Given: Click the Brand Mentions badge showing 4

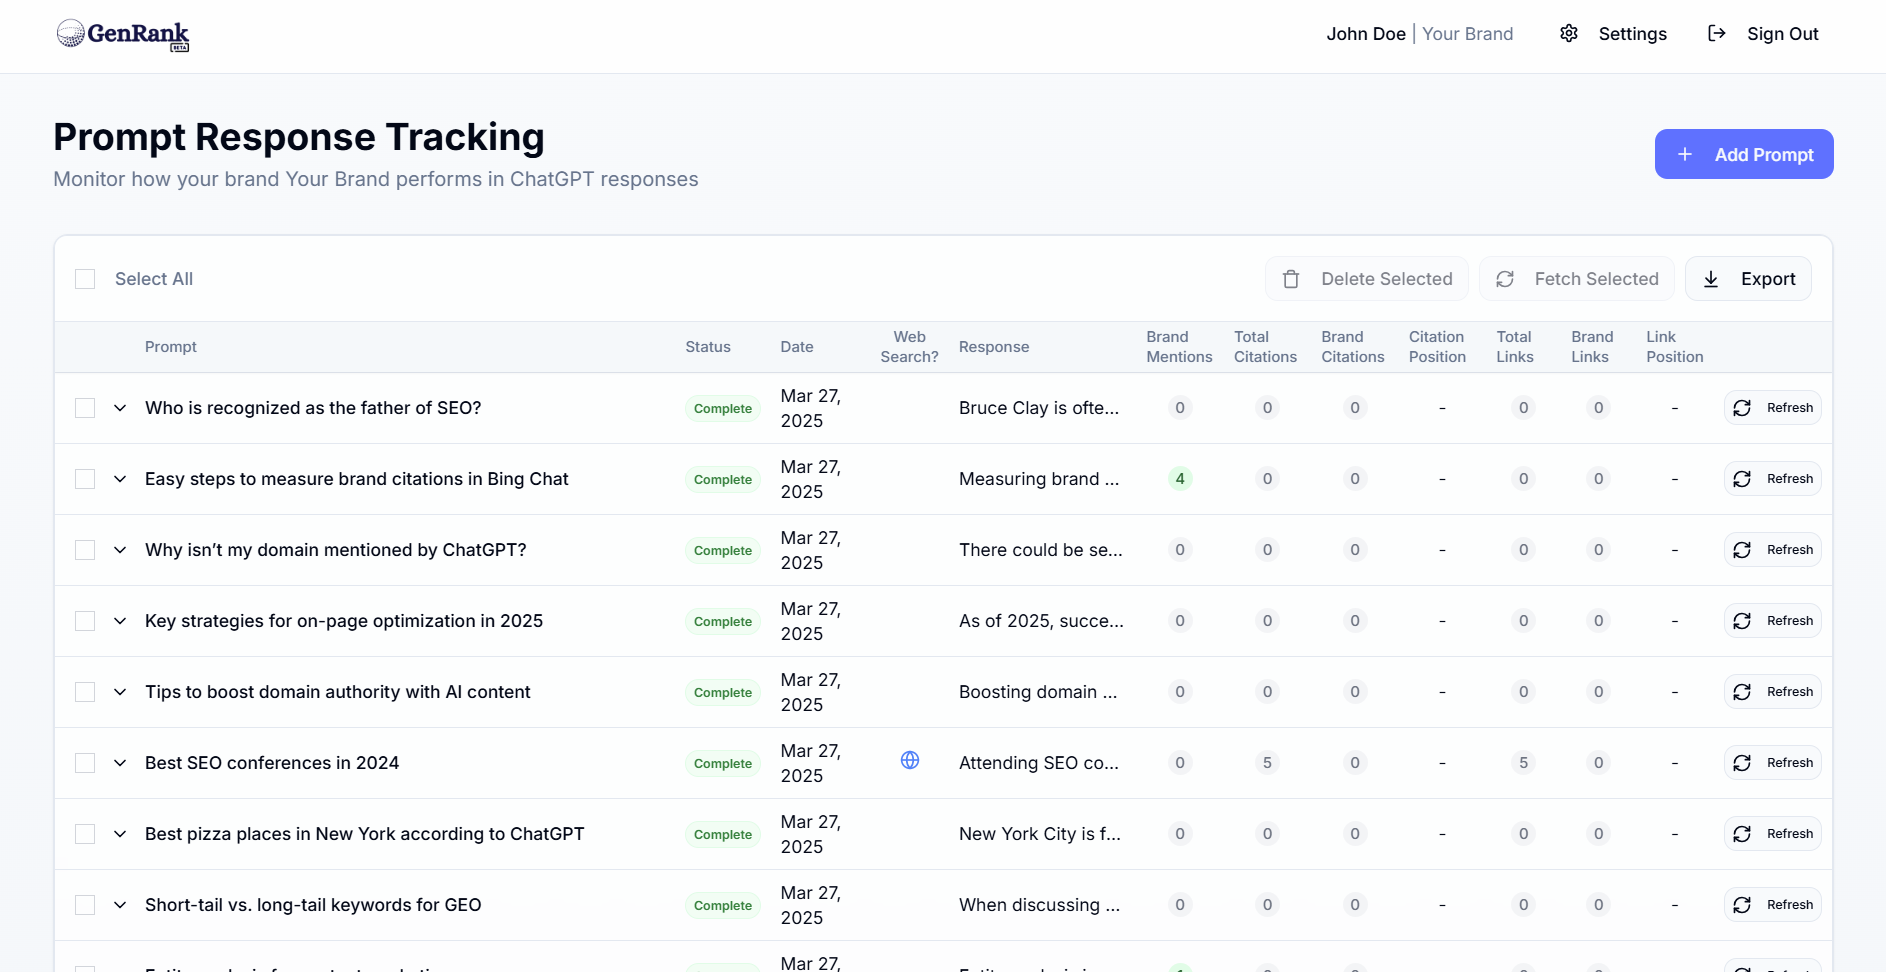Looking at the screenshot, I should [x=1180, y=479].
